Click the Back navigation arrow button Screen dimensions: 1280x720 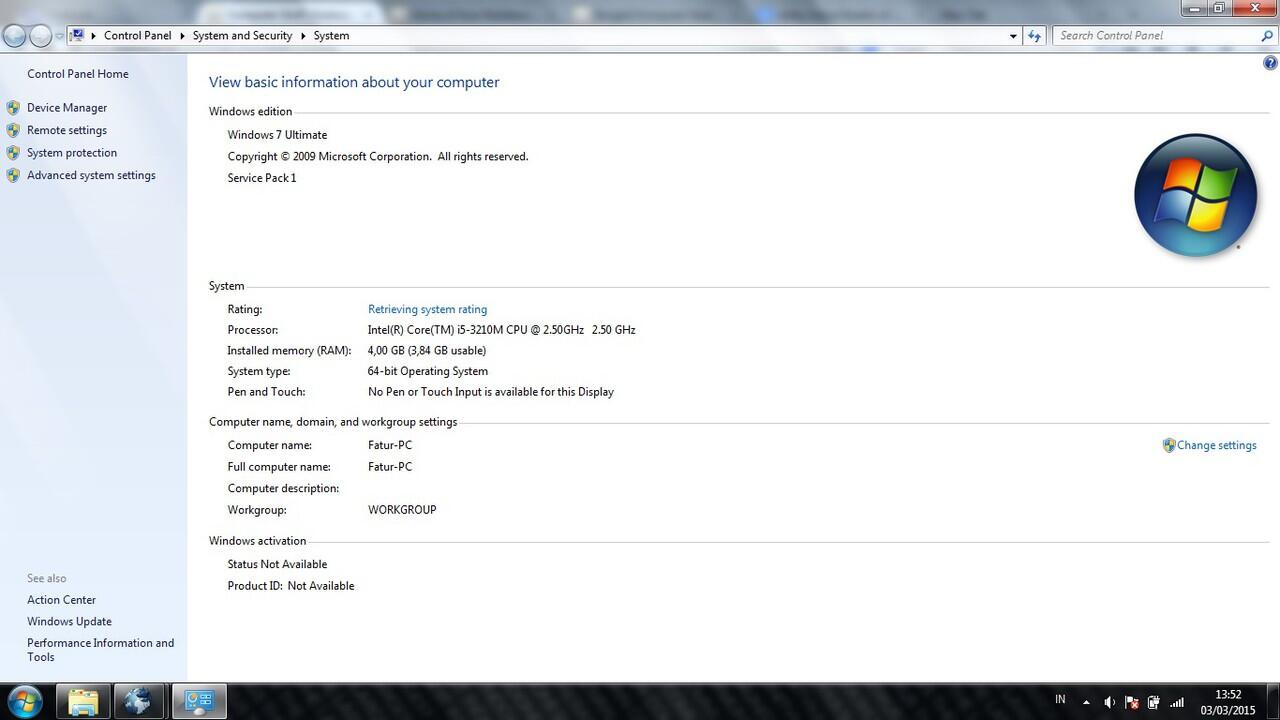pos(15,36)
